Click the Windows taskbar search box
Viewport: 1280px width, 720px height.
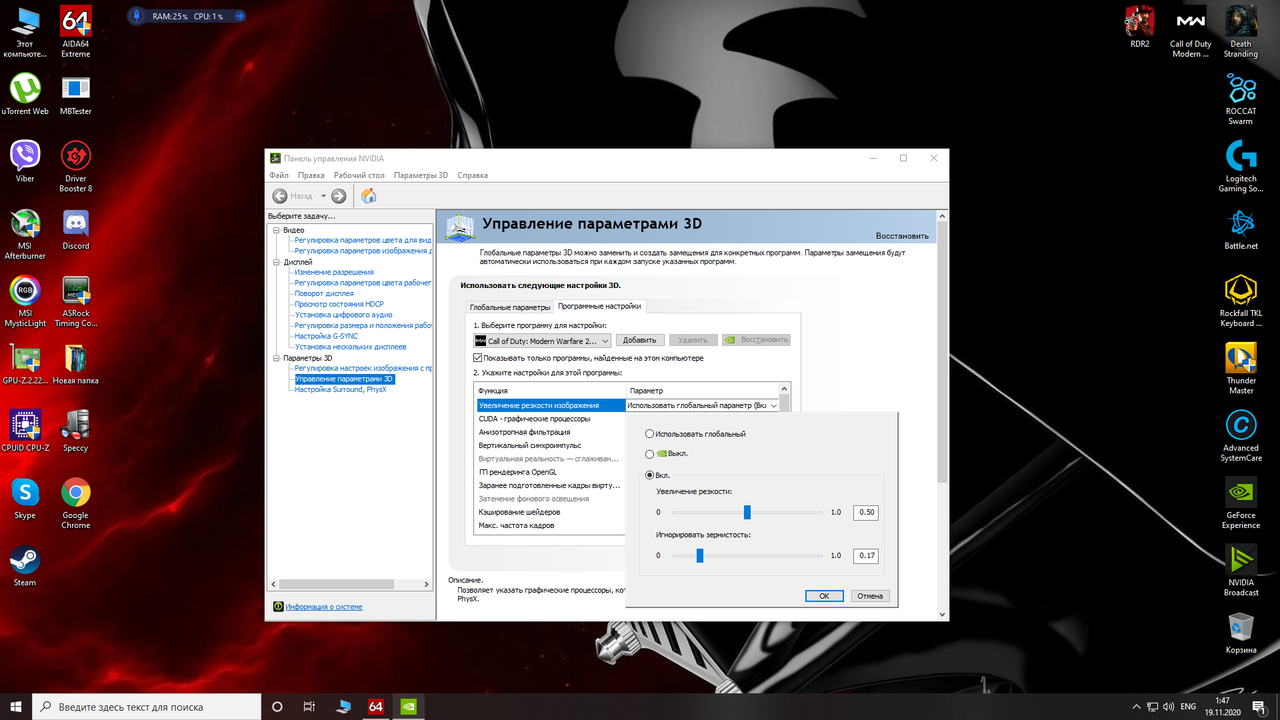[145, 706]
